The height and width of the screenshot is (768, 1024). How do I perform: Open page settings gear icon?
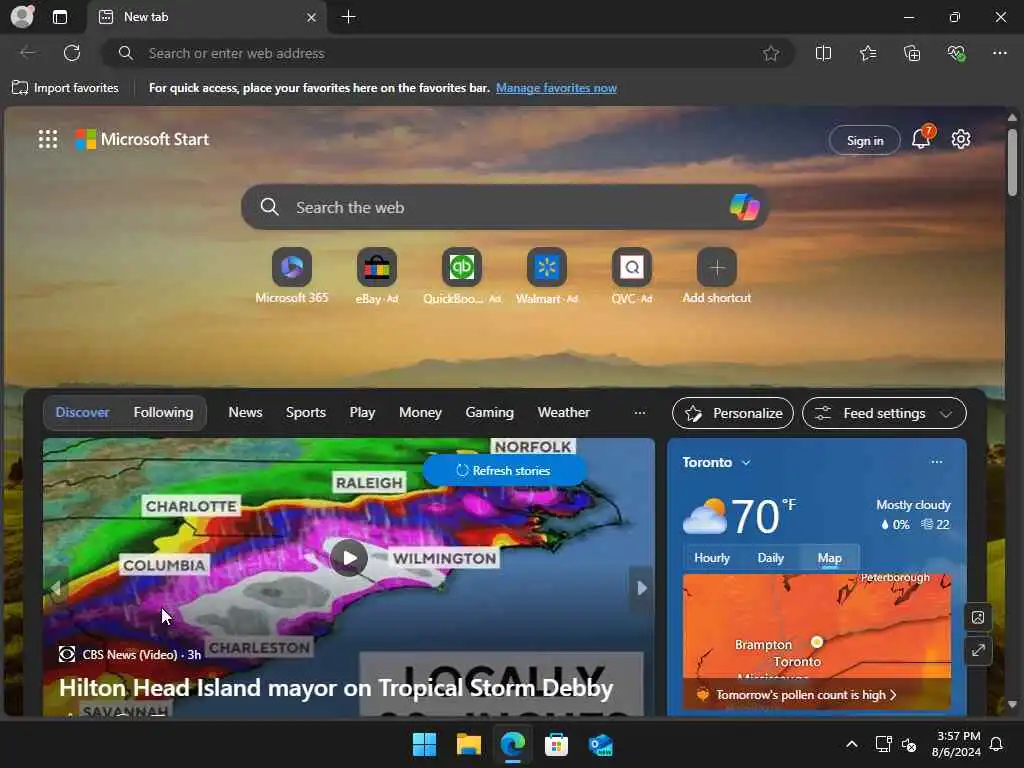pyautogui.click(x=961, y=139)
